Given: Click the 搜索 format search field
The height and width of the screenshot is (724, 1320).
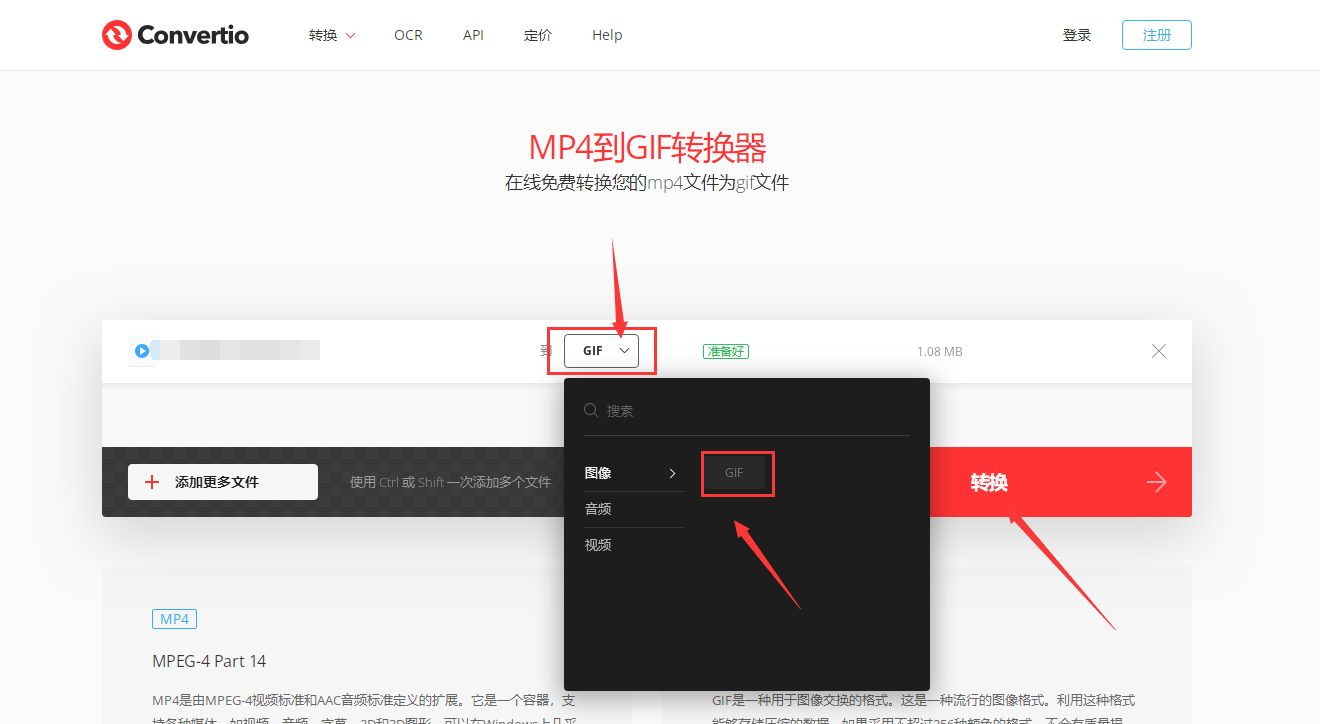Looking at the screenshot, I should [x=747, y=411].
